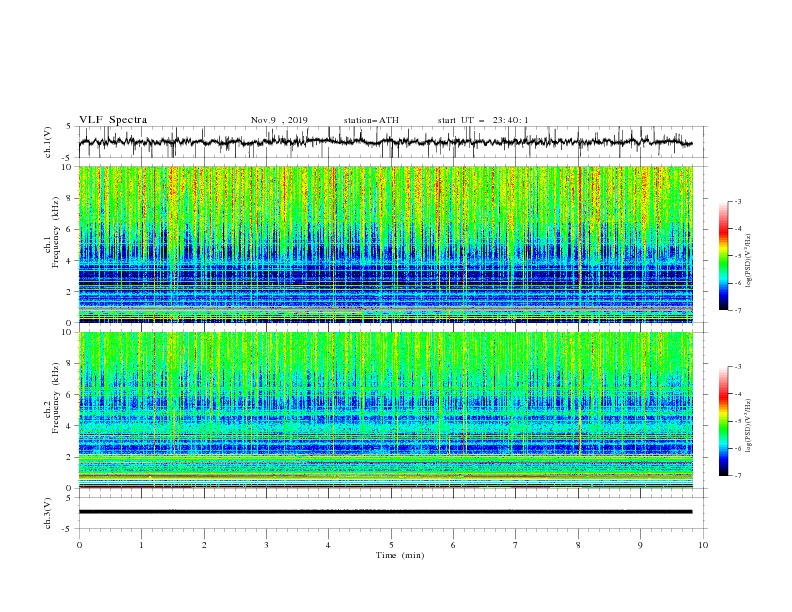
Task: Click the ch.2 color bar "log(PSD)(V²/Hz)" label
Action: 749,426
